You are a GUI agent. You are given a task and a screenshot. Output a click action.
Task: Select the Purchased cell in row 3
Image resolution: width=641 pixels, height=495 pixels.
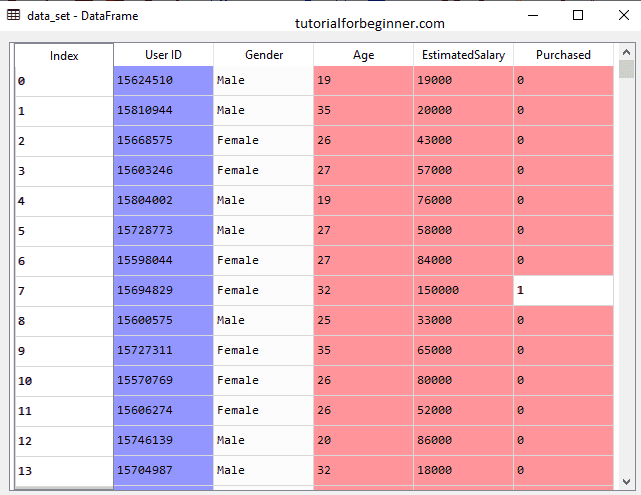click(x=563, y=170)
